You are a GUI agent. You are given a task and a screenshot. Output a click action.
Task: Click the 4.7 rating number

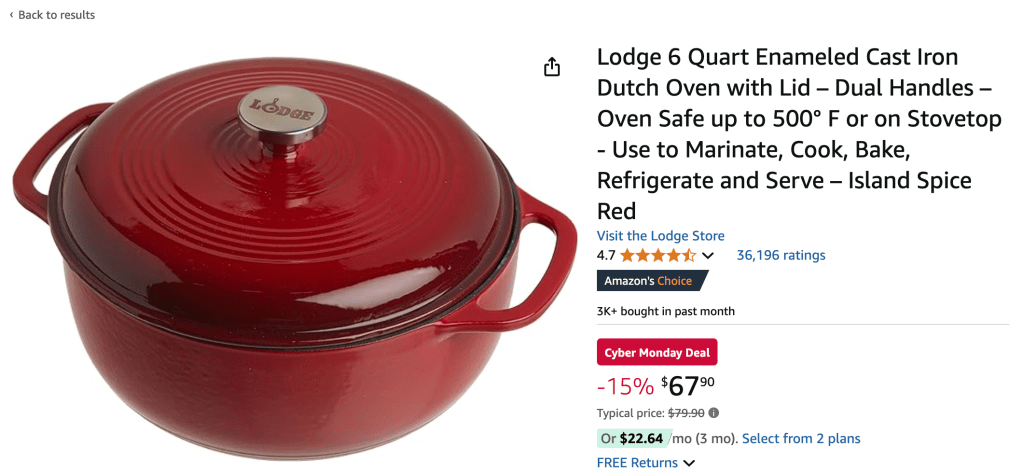click(606, 255)
